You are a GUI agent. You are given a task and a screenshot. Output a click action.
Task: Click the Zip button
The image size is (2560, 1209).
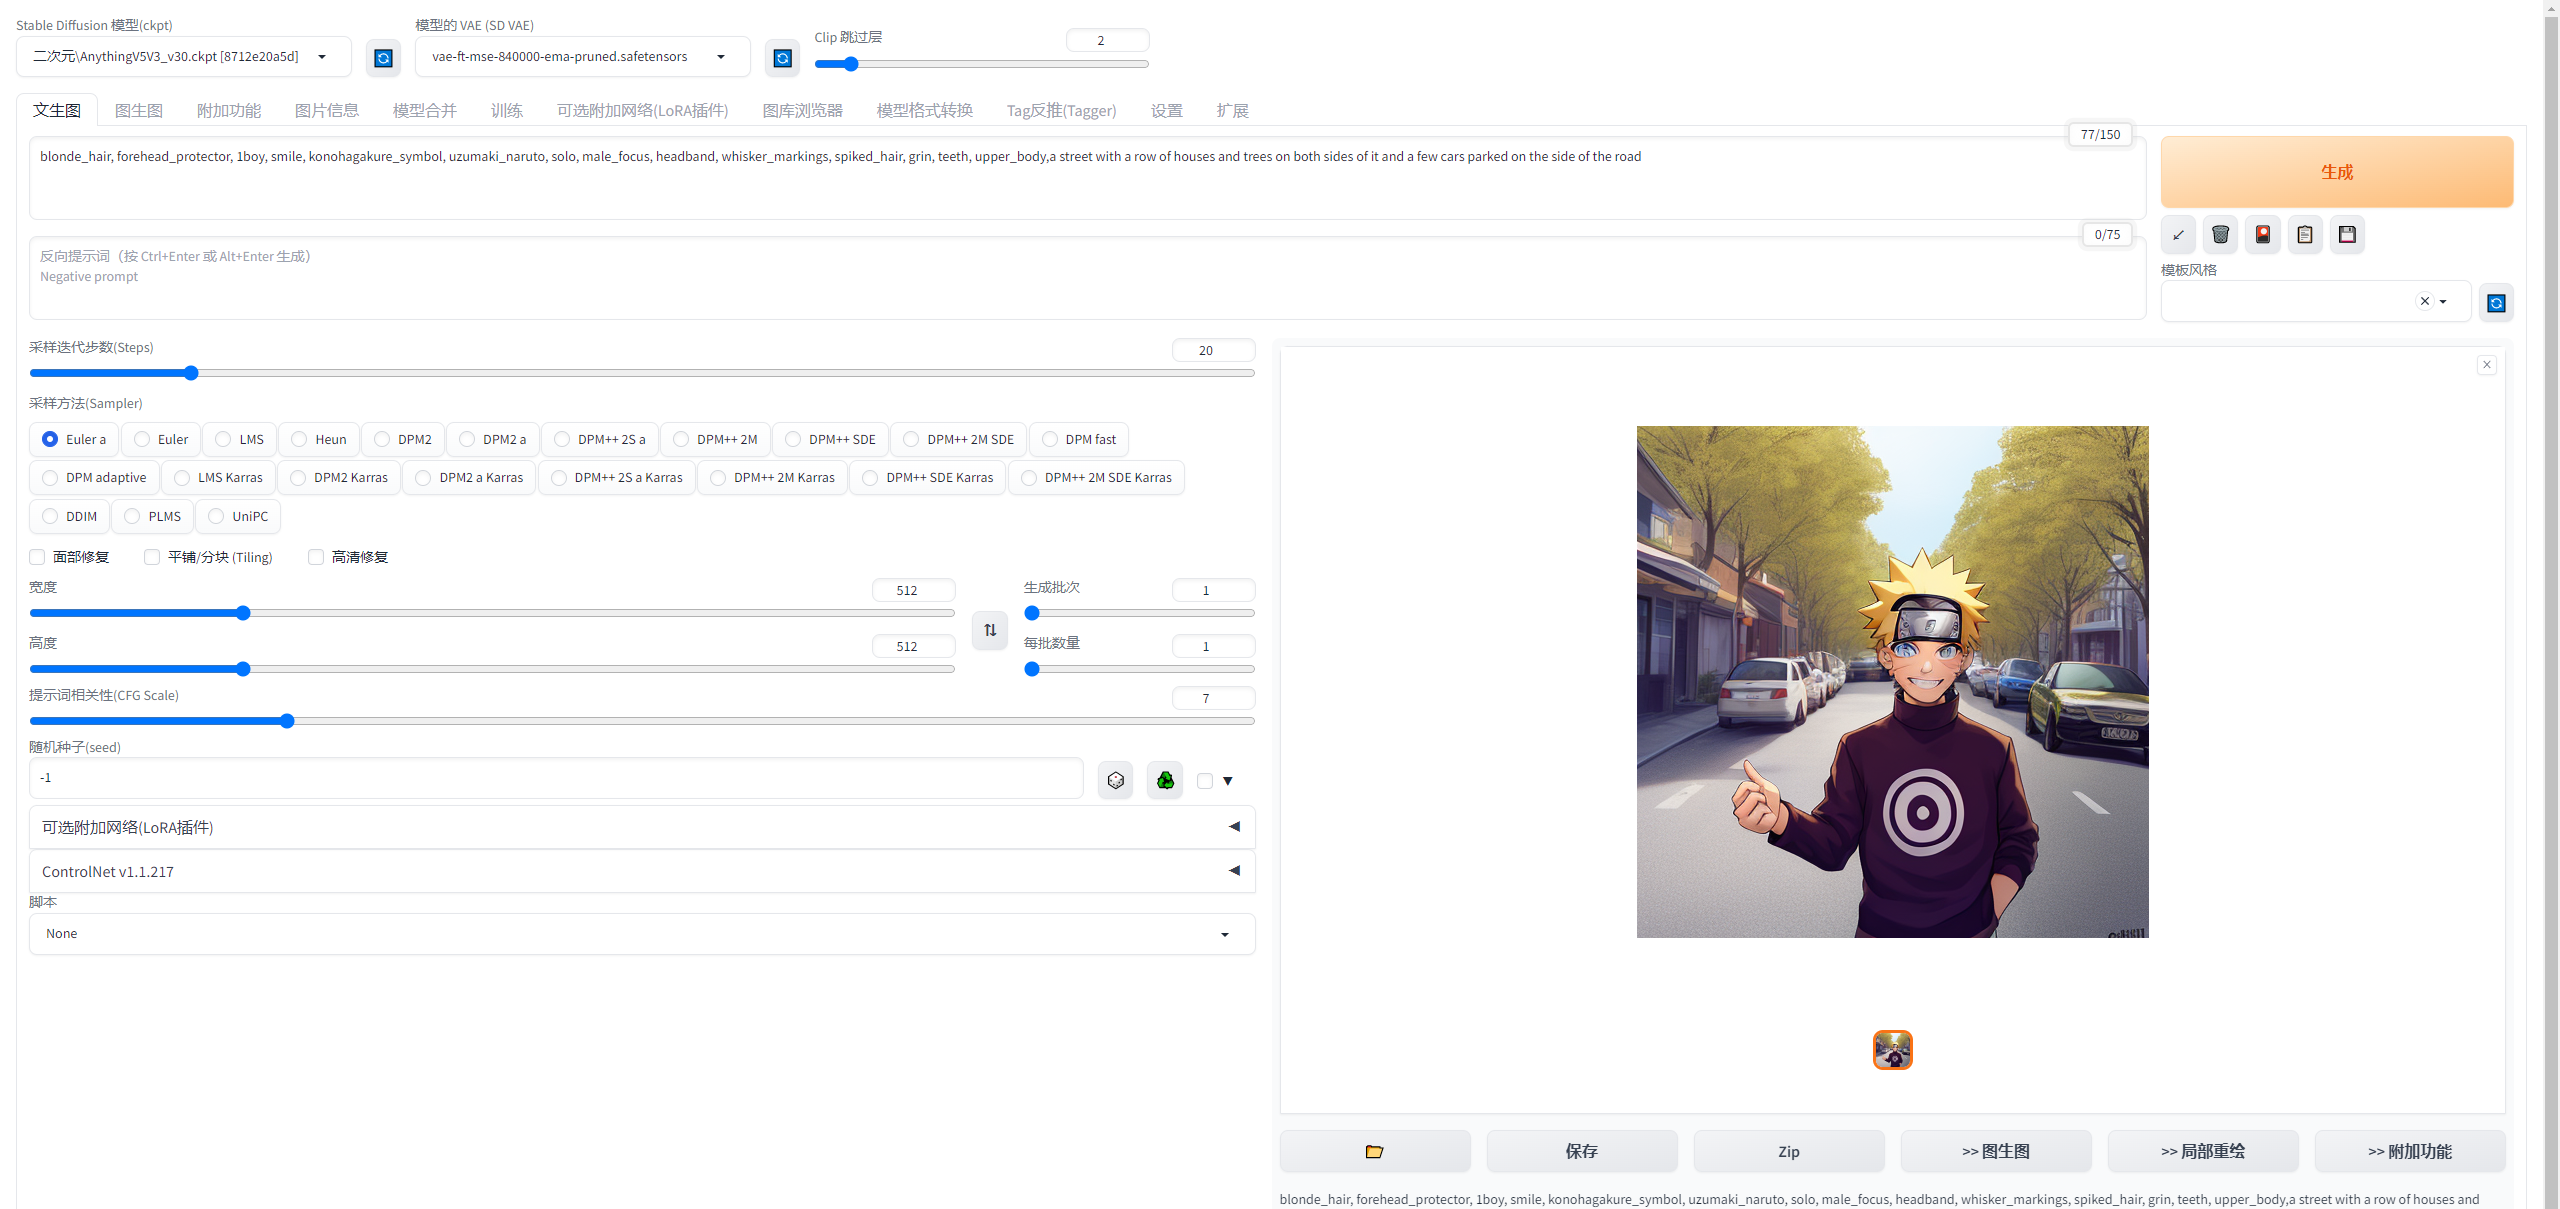coord(1789,1151)
